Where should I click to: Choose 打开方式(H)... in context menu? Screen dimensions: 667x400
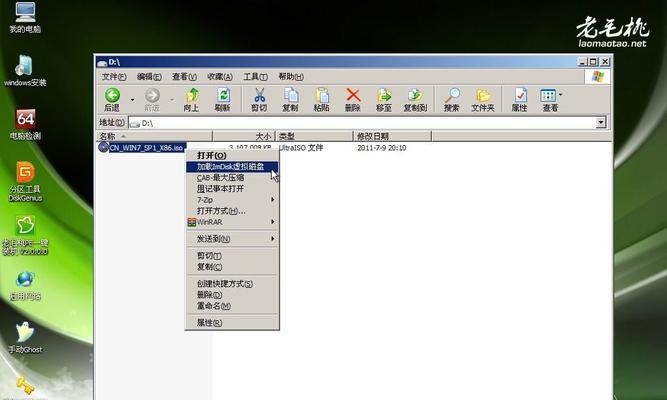pyautogui.click(x=232, y=211)
